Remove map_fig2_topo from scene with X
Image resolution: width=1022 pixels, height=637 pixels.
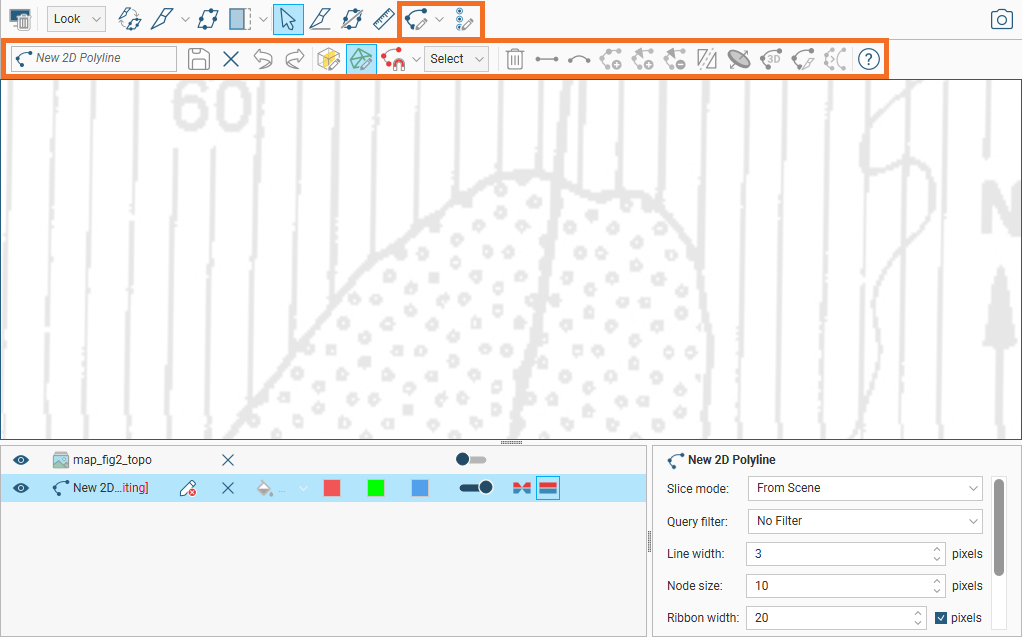[x=228, y=460]
